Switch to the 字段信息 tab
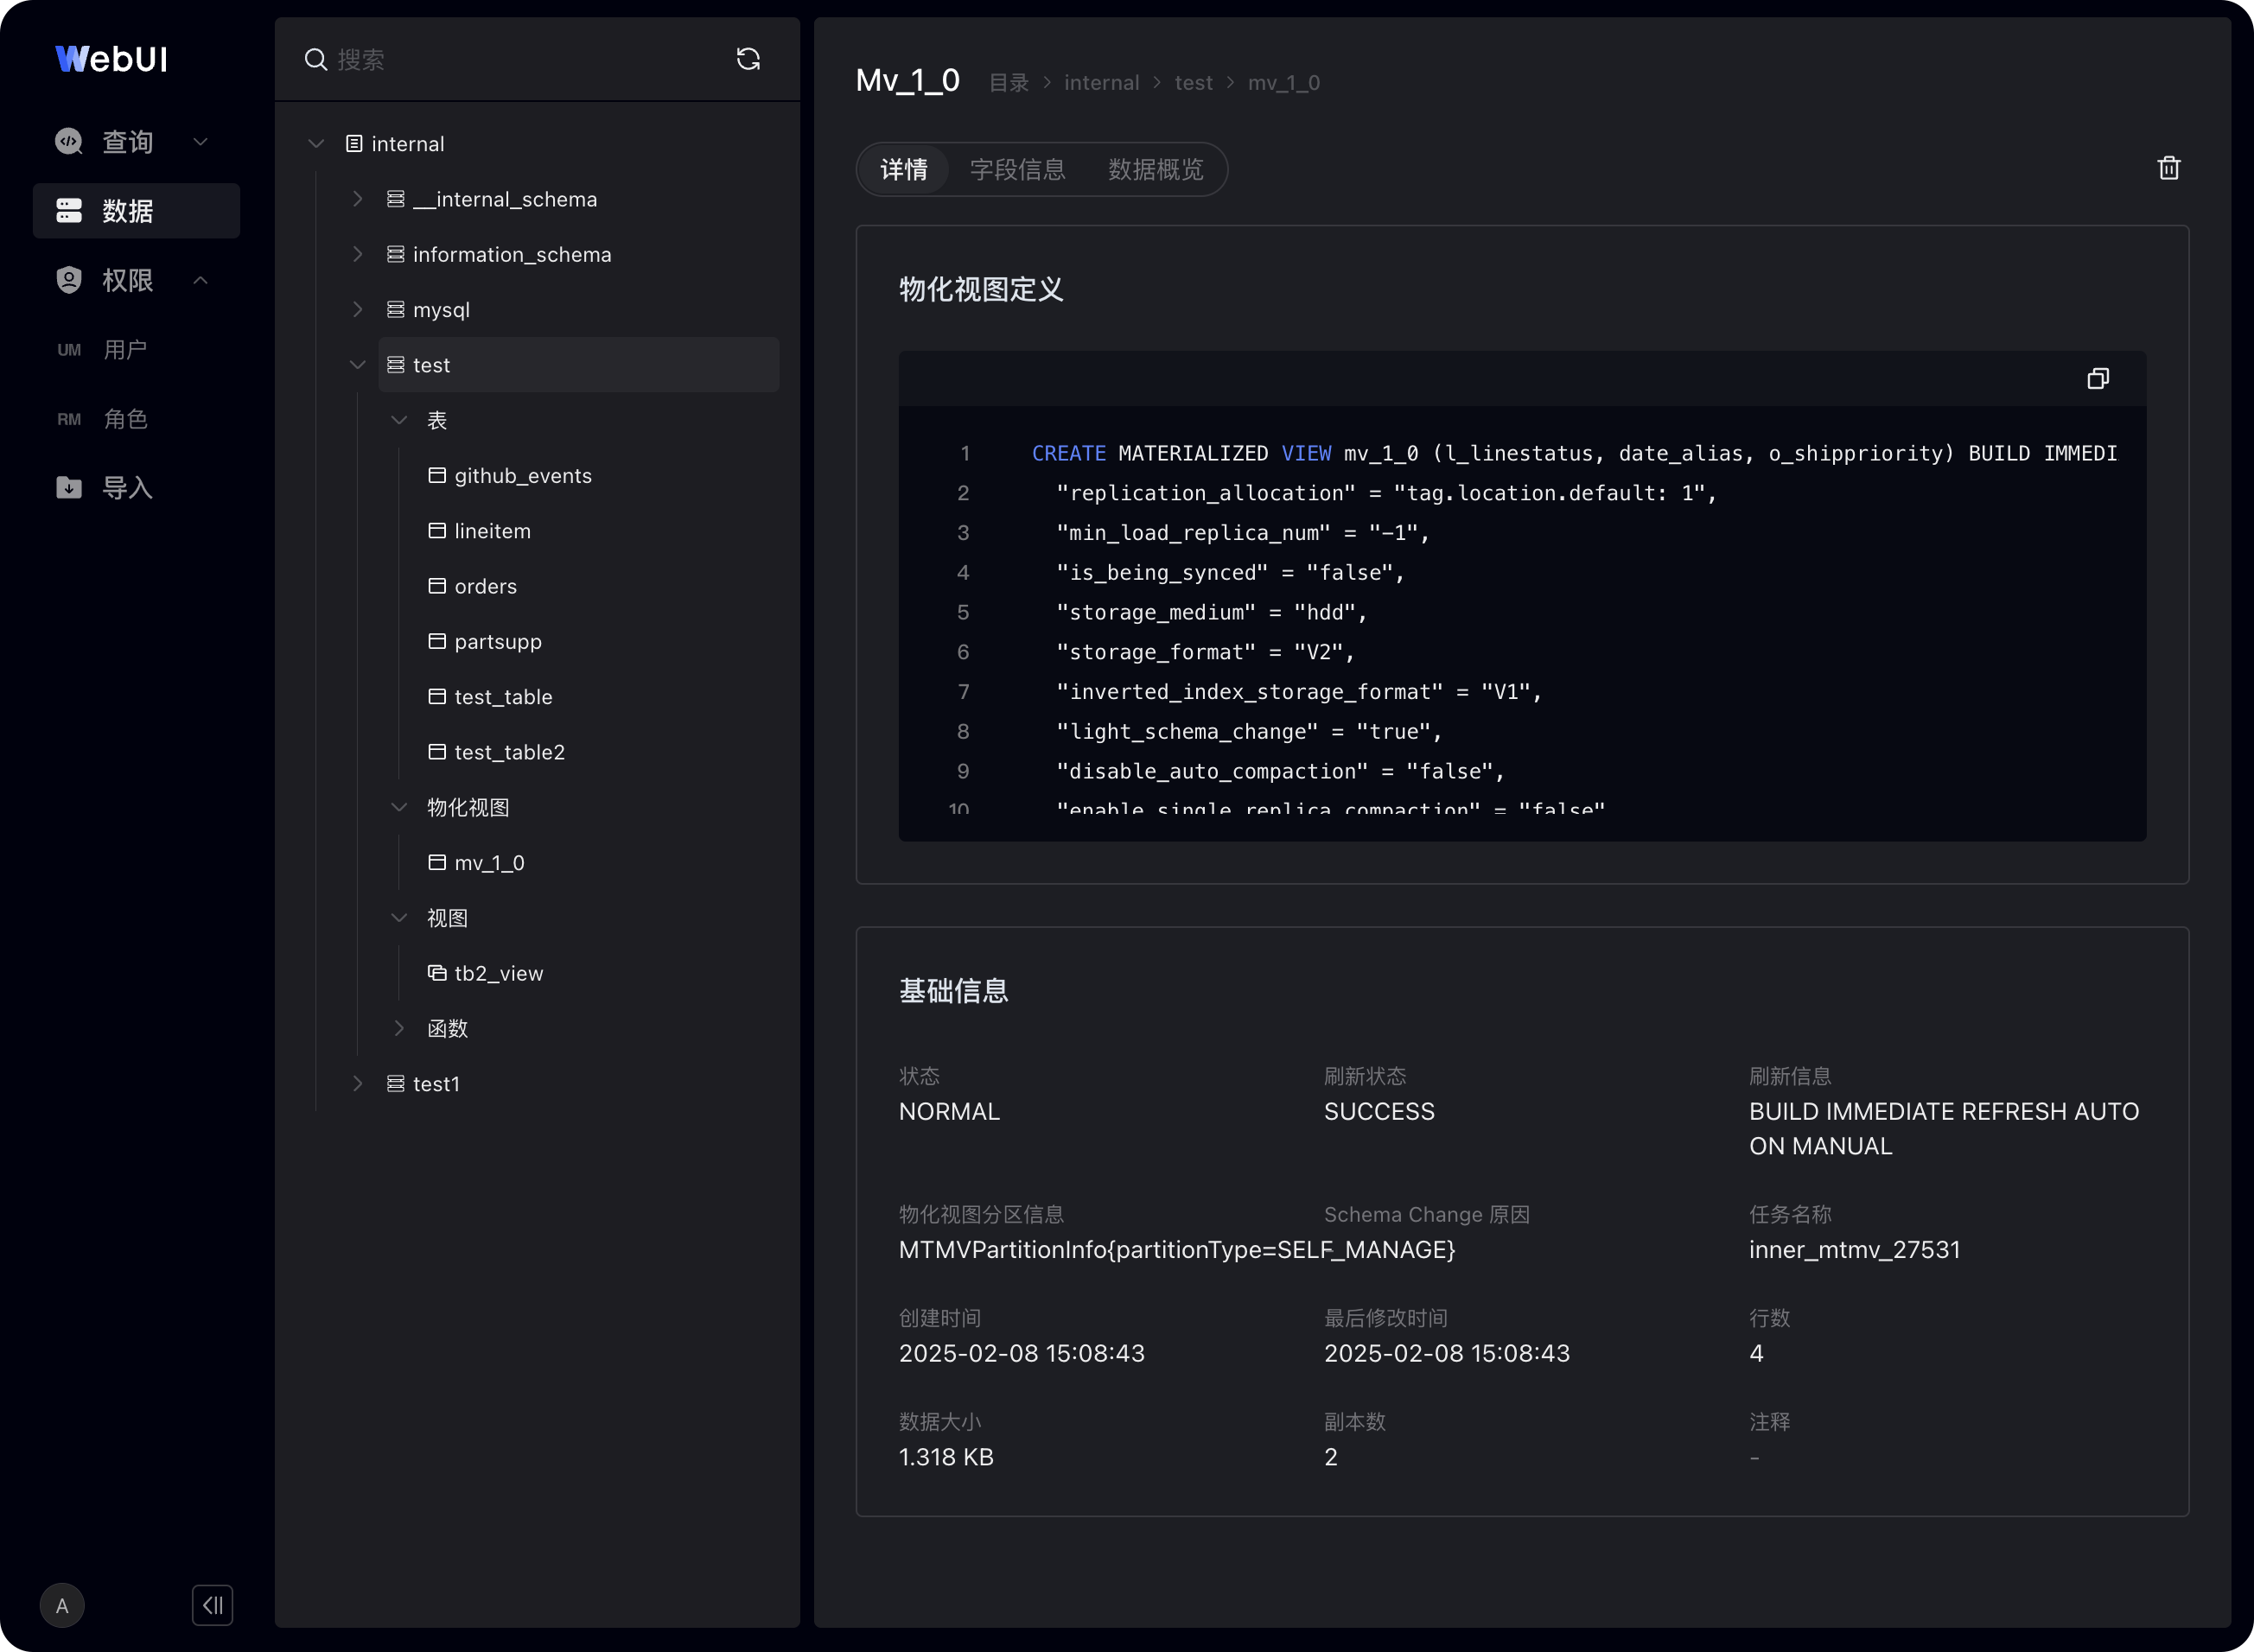The image size is (2254, 1652). click(x=1017, y=169)
